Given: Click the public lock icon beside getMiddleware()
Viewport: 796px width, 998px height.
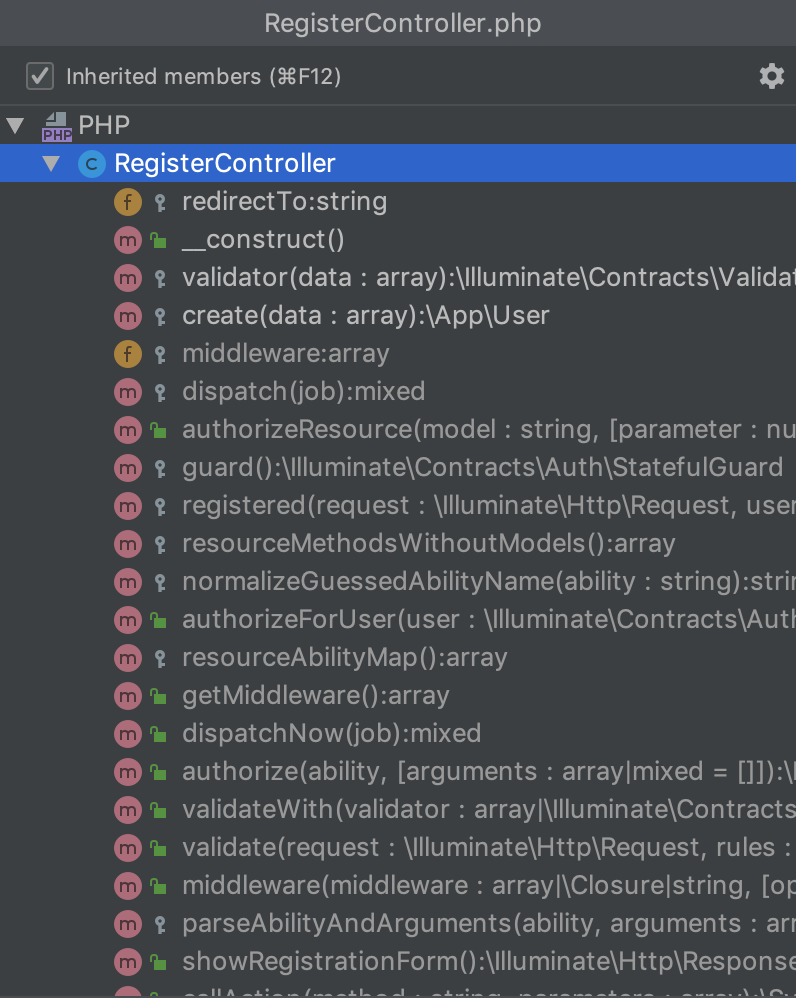Looking at the screenshot, I should [x=158, y=696].
